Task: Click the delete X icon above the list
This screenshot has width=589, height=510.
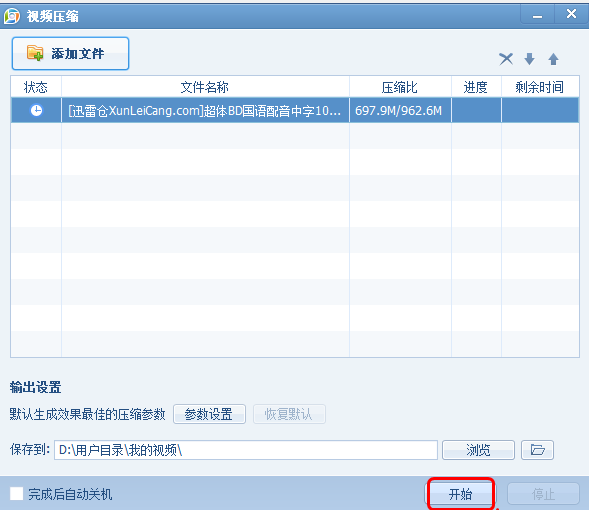Action: point(506,59)
